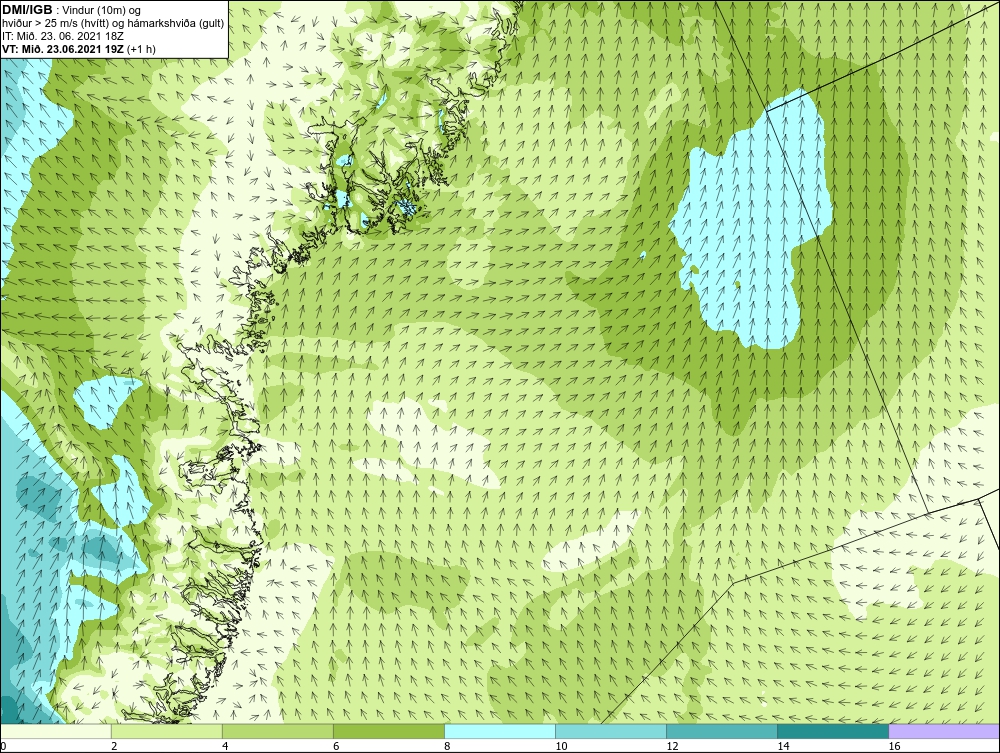Click the 10–12 m/s cyan legend swatch
Viewport: 1000px width, 753px height.
point(610,731)
